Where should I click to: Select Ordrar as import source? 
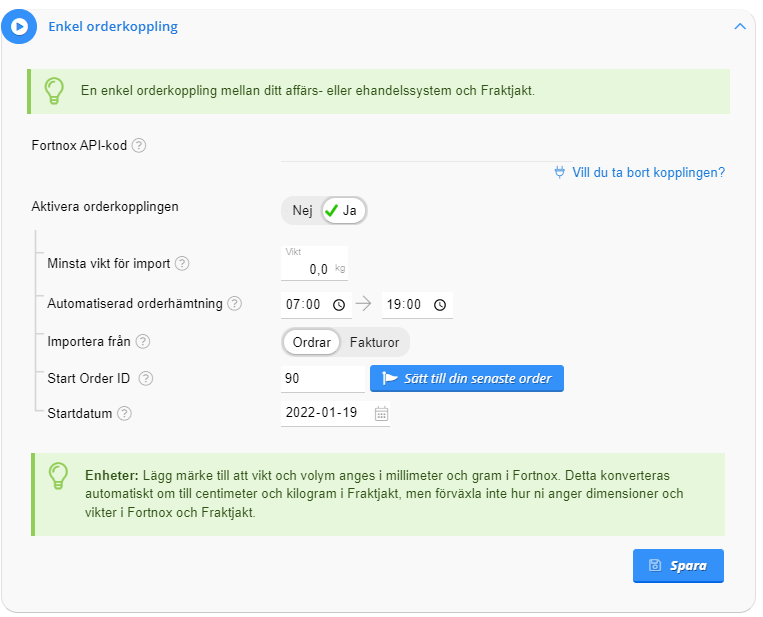311,343
